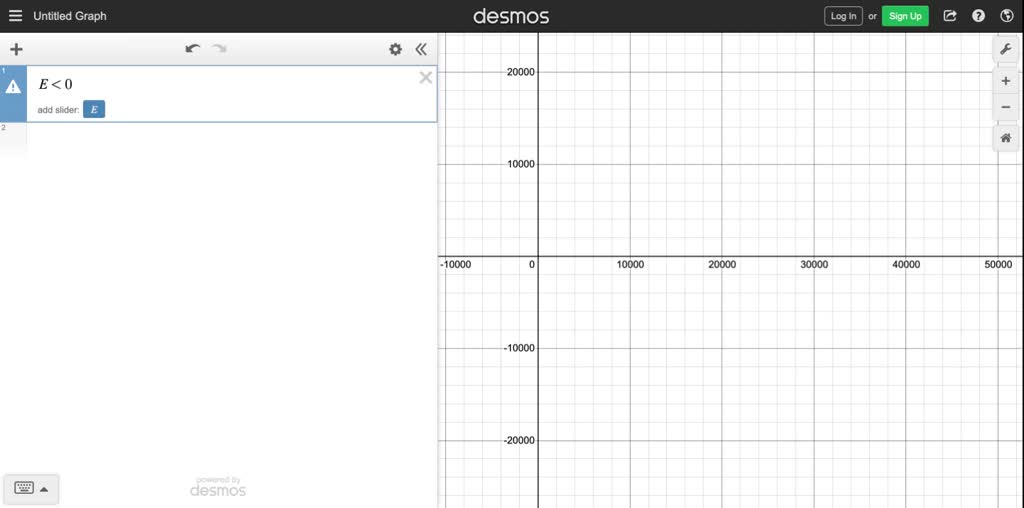Screen dimensions: 1024x508
Task: Delete expression 1 with the X
Action: [x=425, y=78]
